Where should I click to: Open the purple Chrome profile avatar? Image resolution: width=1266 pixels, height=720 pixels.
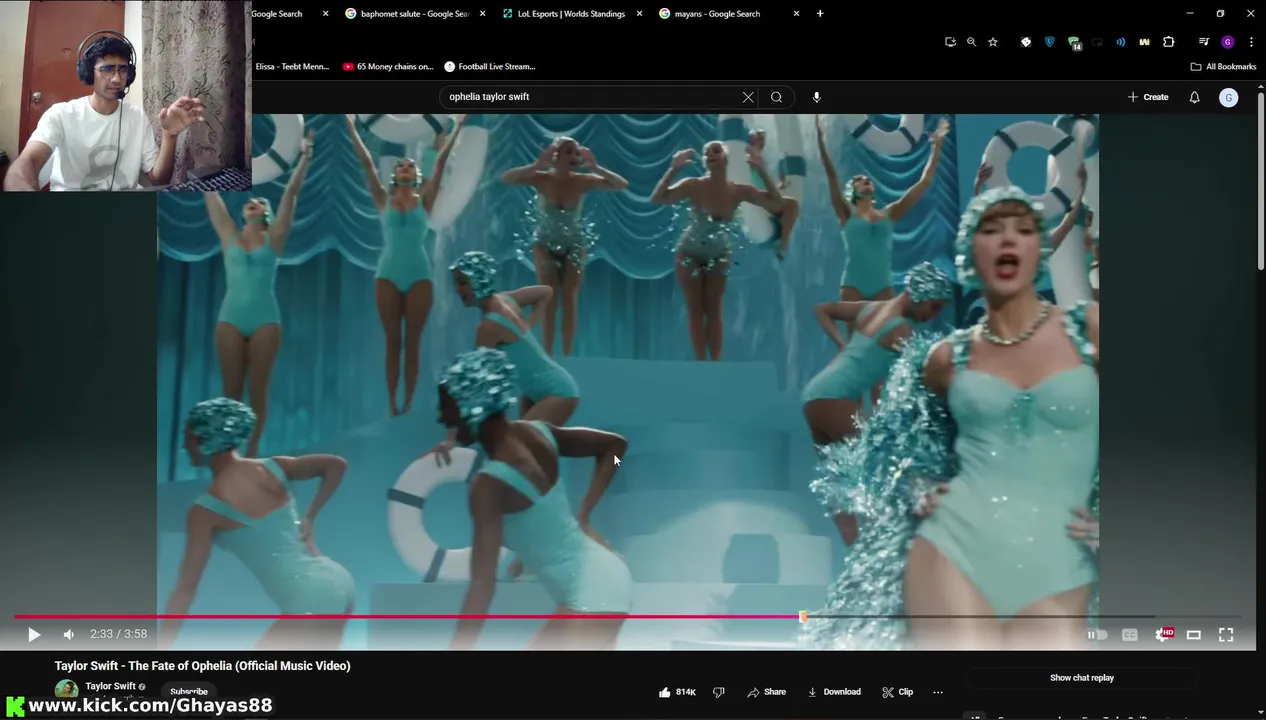point(1228,42)
